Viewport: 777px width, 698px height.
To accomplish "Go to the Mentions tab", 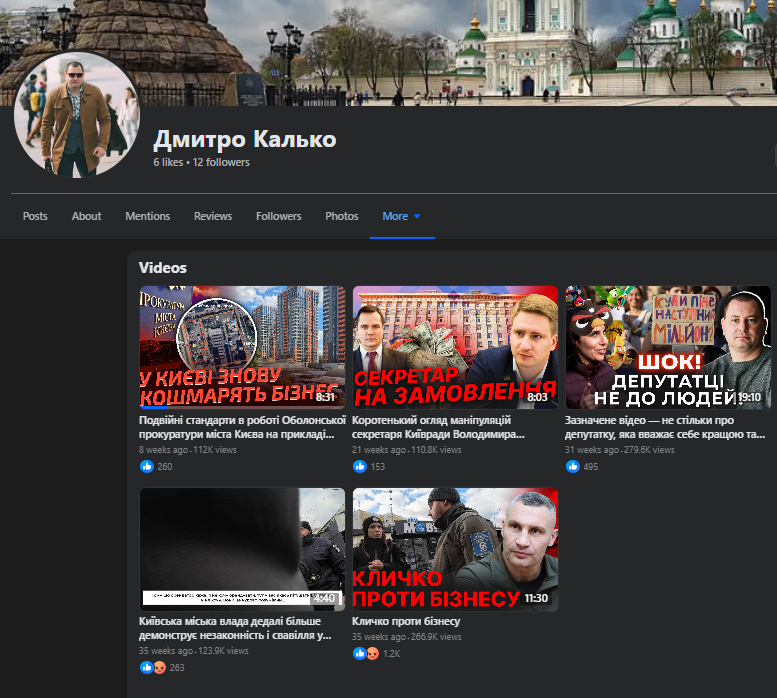I will (147, 216).
